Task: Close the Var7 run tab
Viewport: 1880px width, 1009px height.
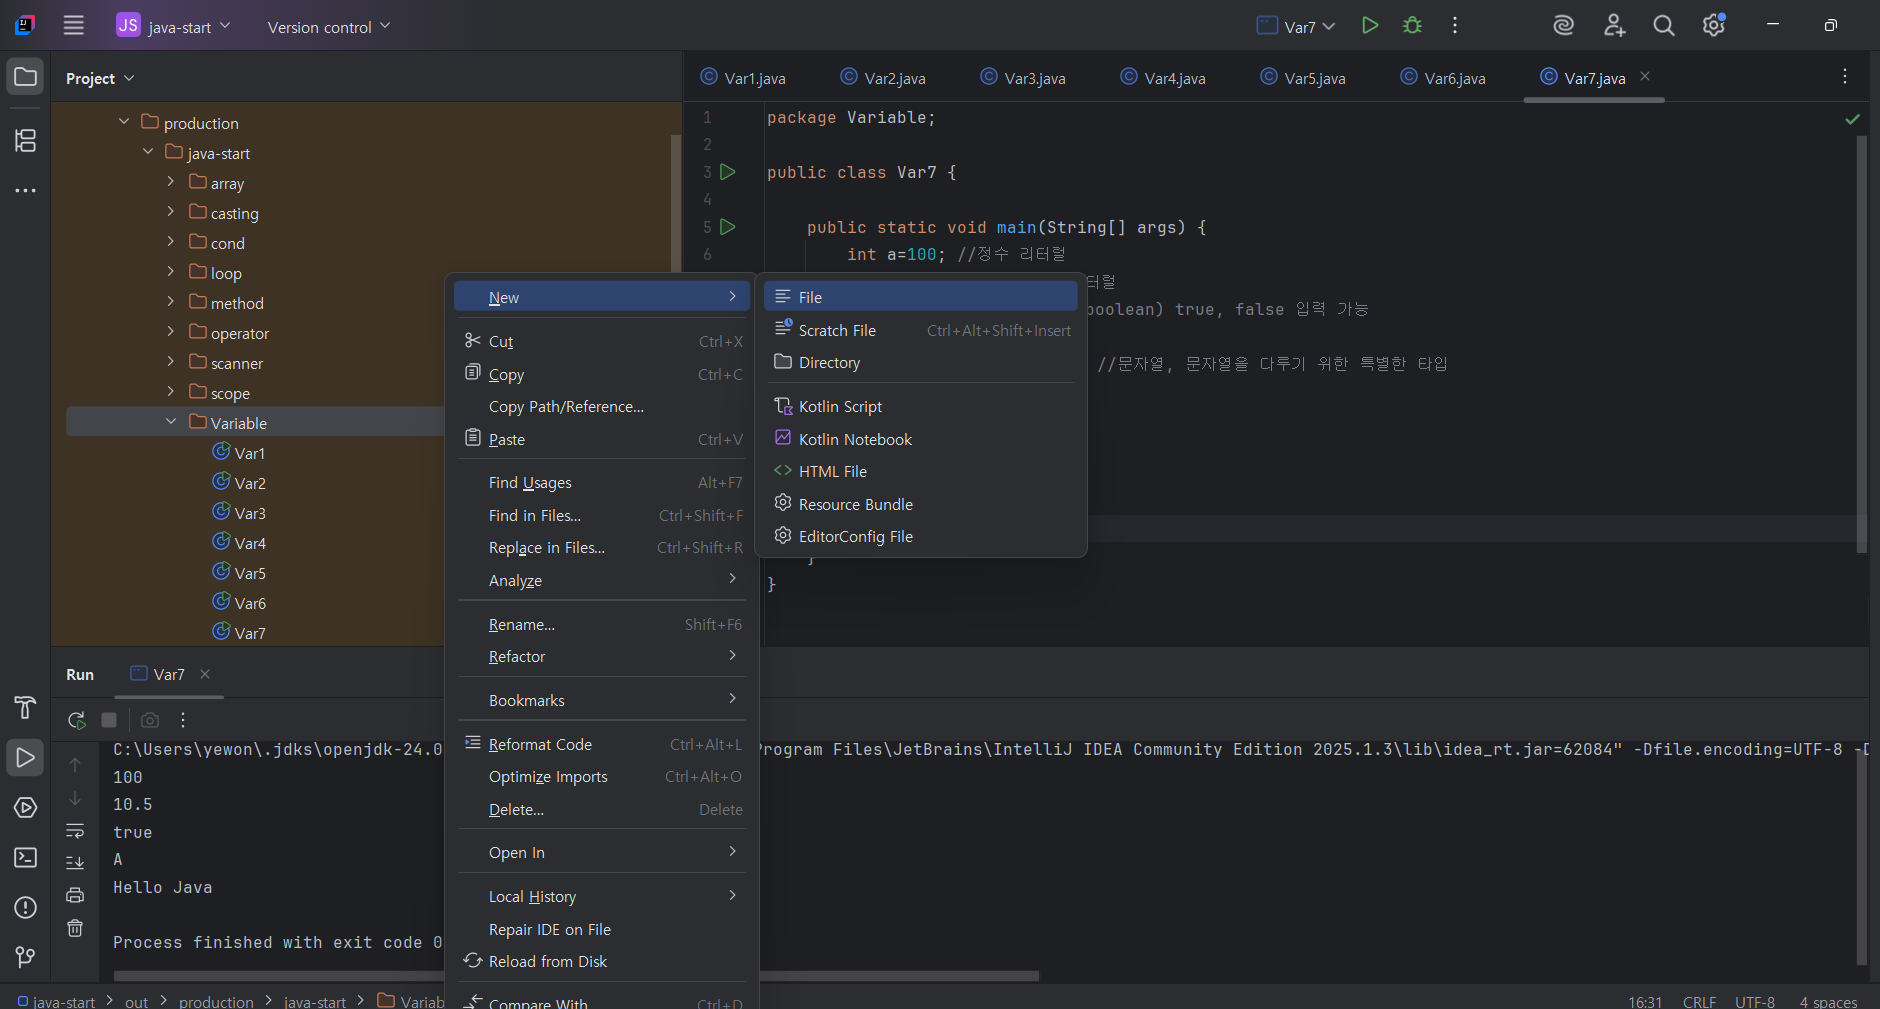Action: (205, 674)
